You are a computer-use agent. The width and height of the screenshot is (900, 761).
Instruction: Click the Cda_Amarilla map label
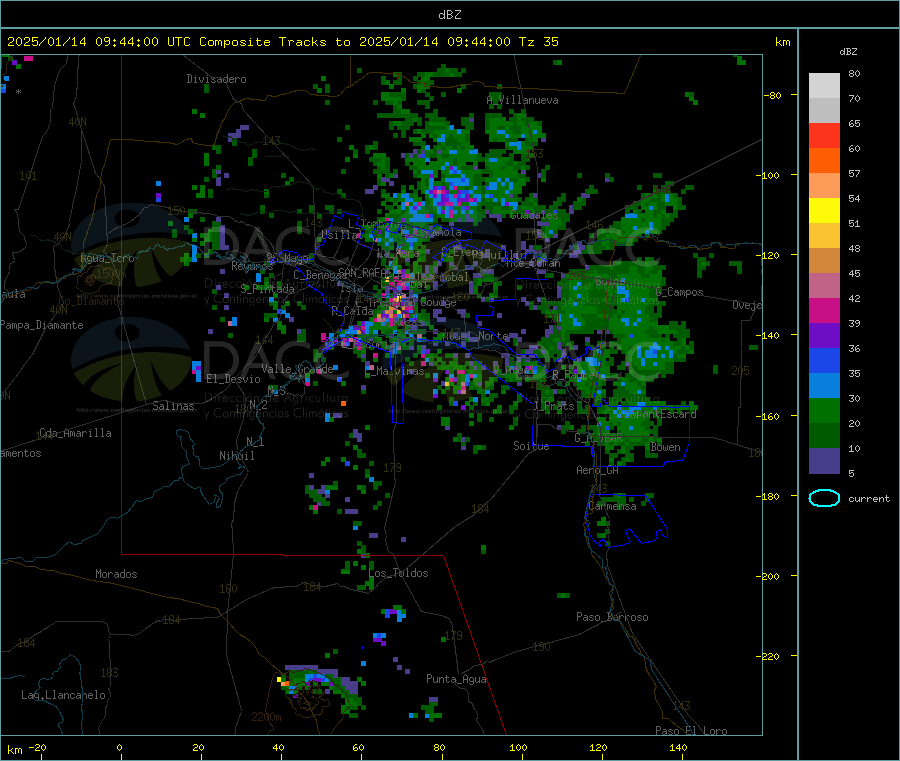click(x=75, y=433)
